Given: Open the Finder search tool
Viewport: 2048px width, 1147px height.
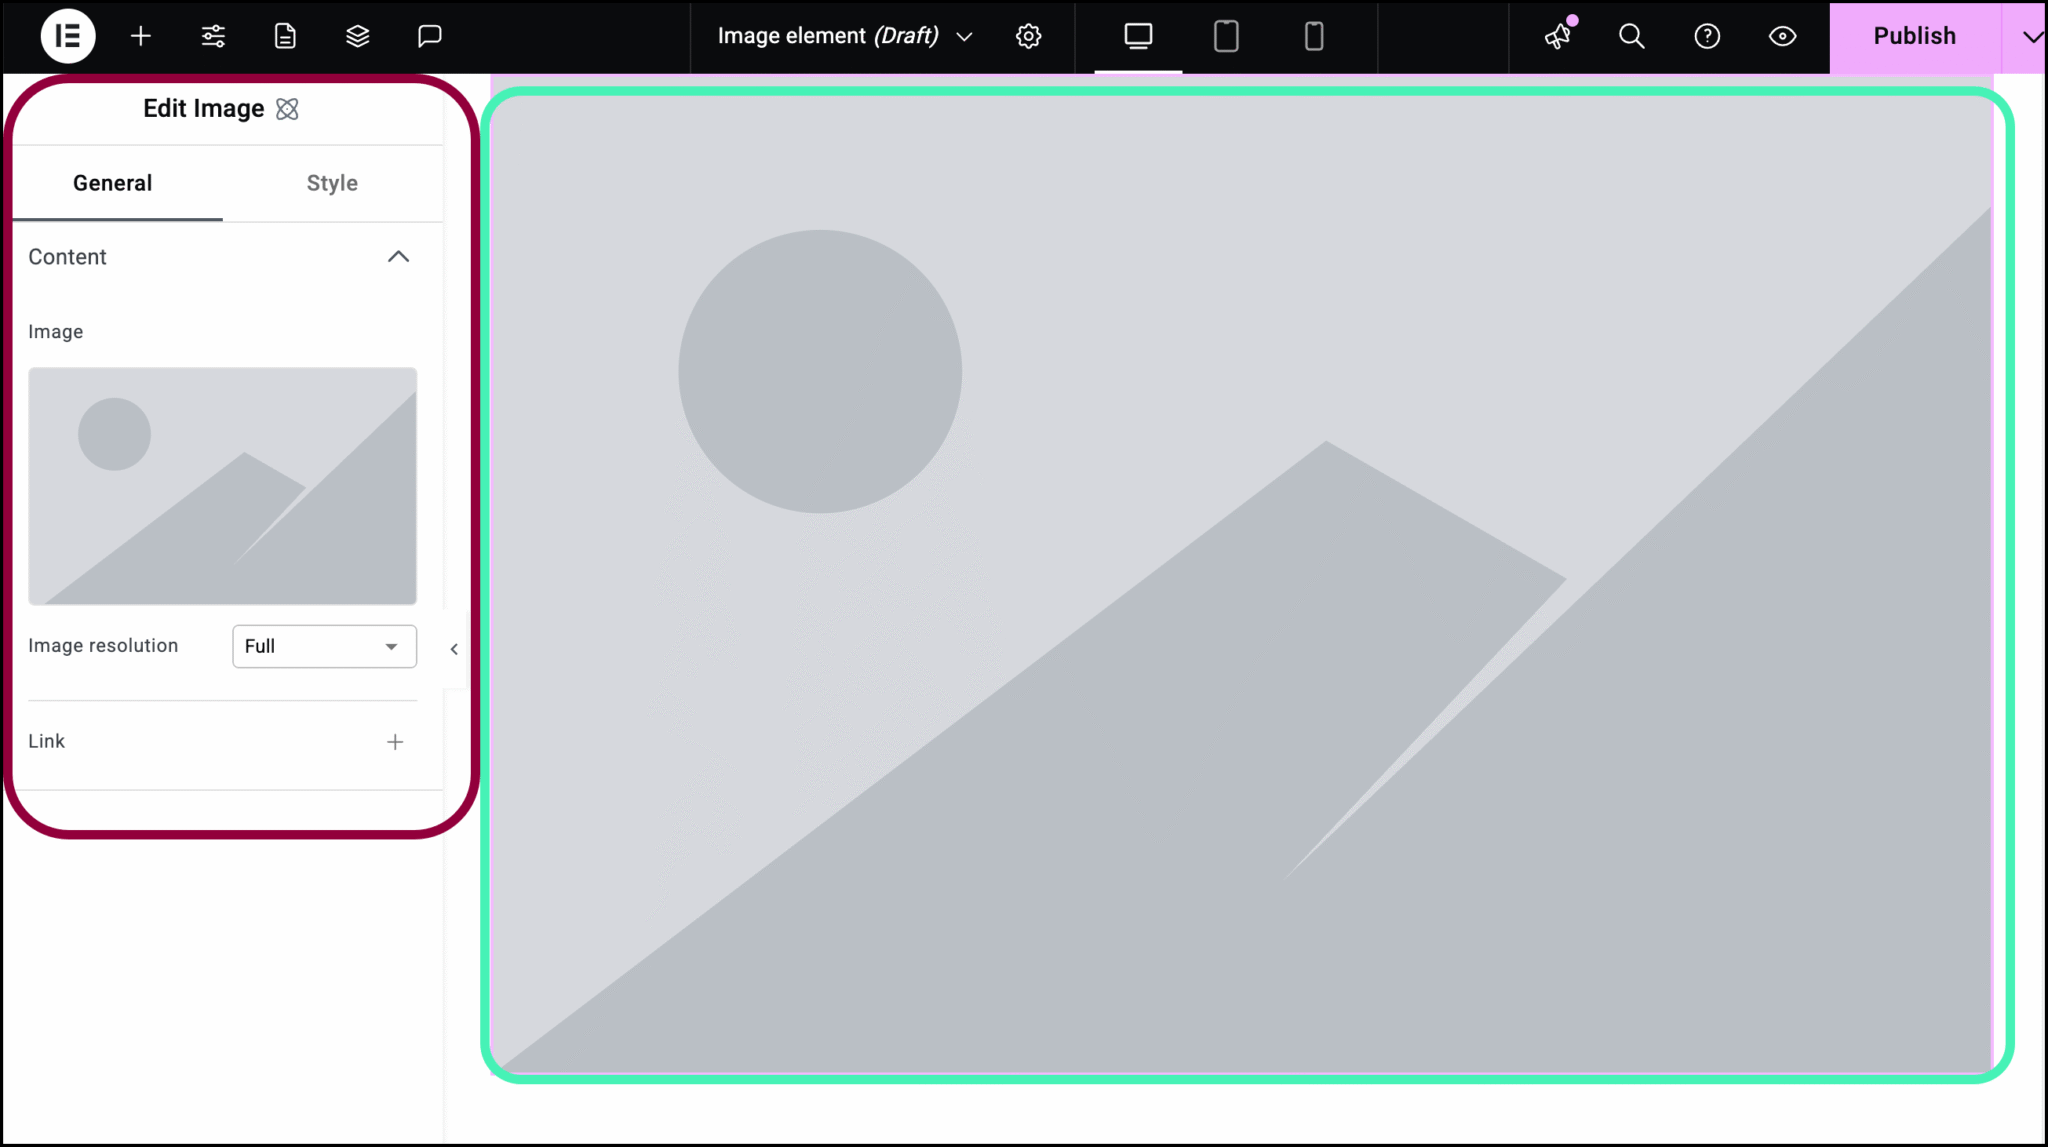Looking at the screenshot, I should (x=1631, y=36).
